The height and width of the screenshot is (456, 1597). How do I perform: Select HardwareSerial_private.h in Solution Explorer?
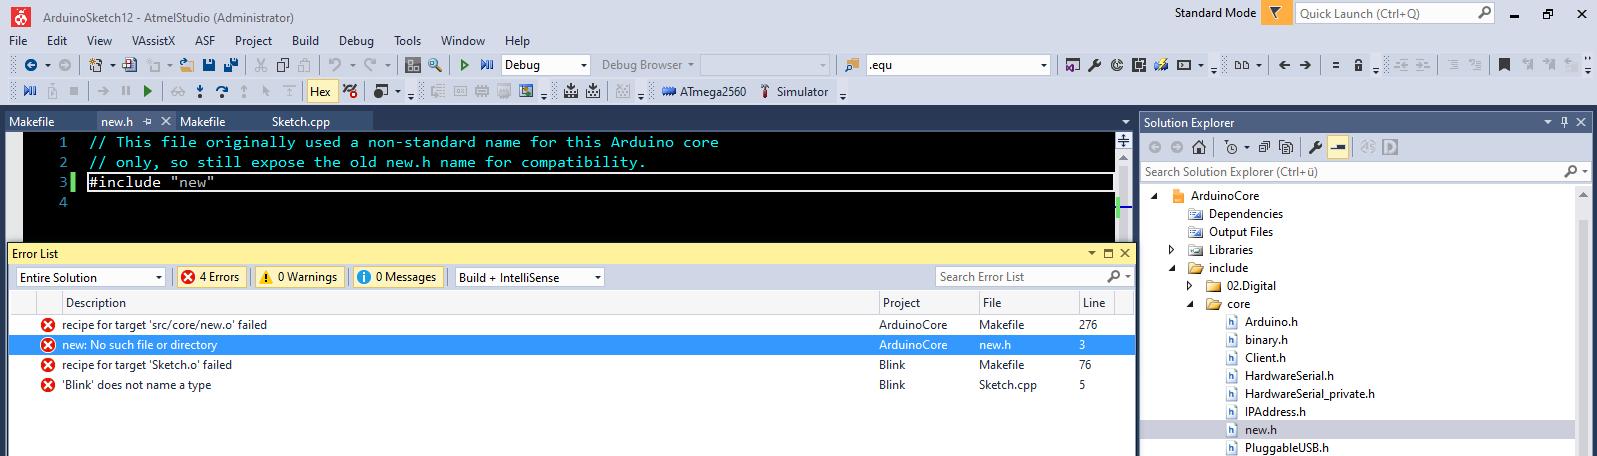pos(1309,394)
